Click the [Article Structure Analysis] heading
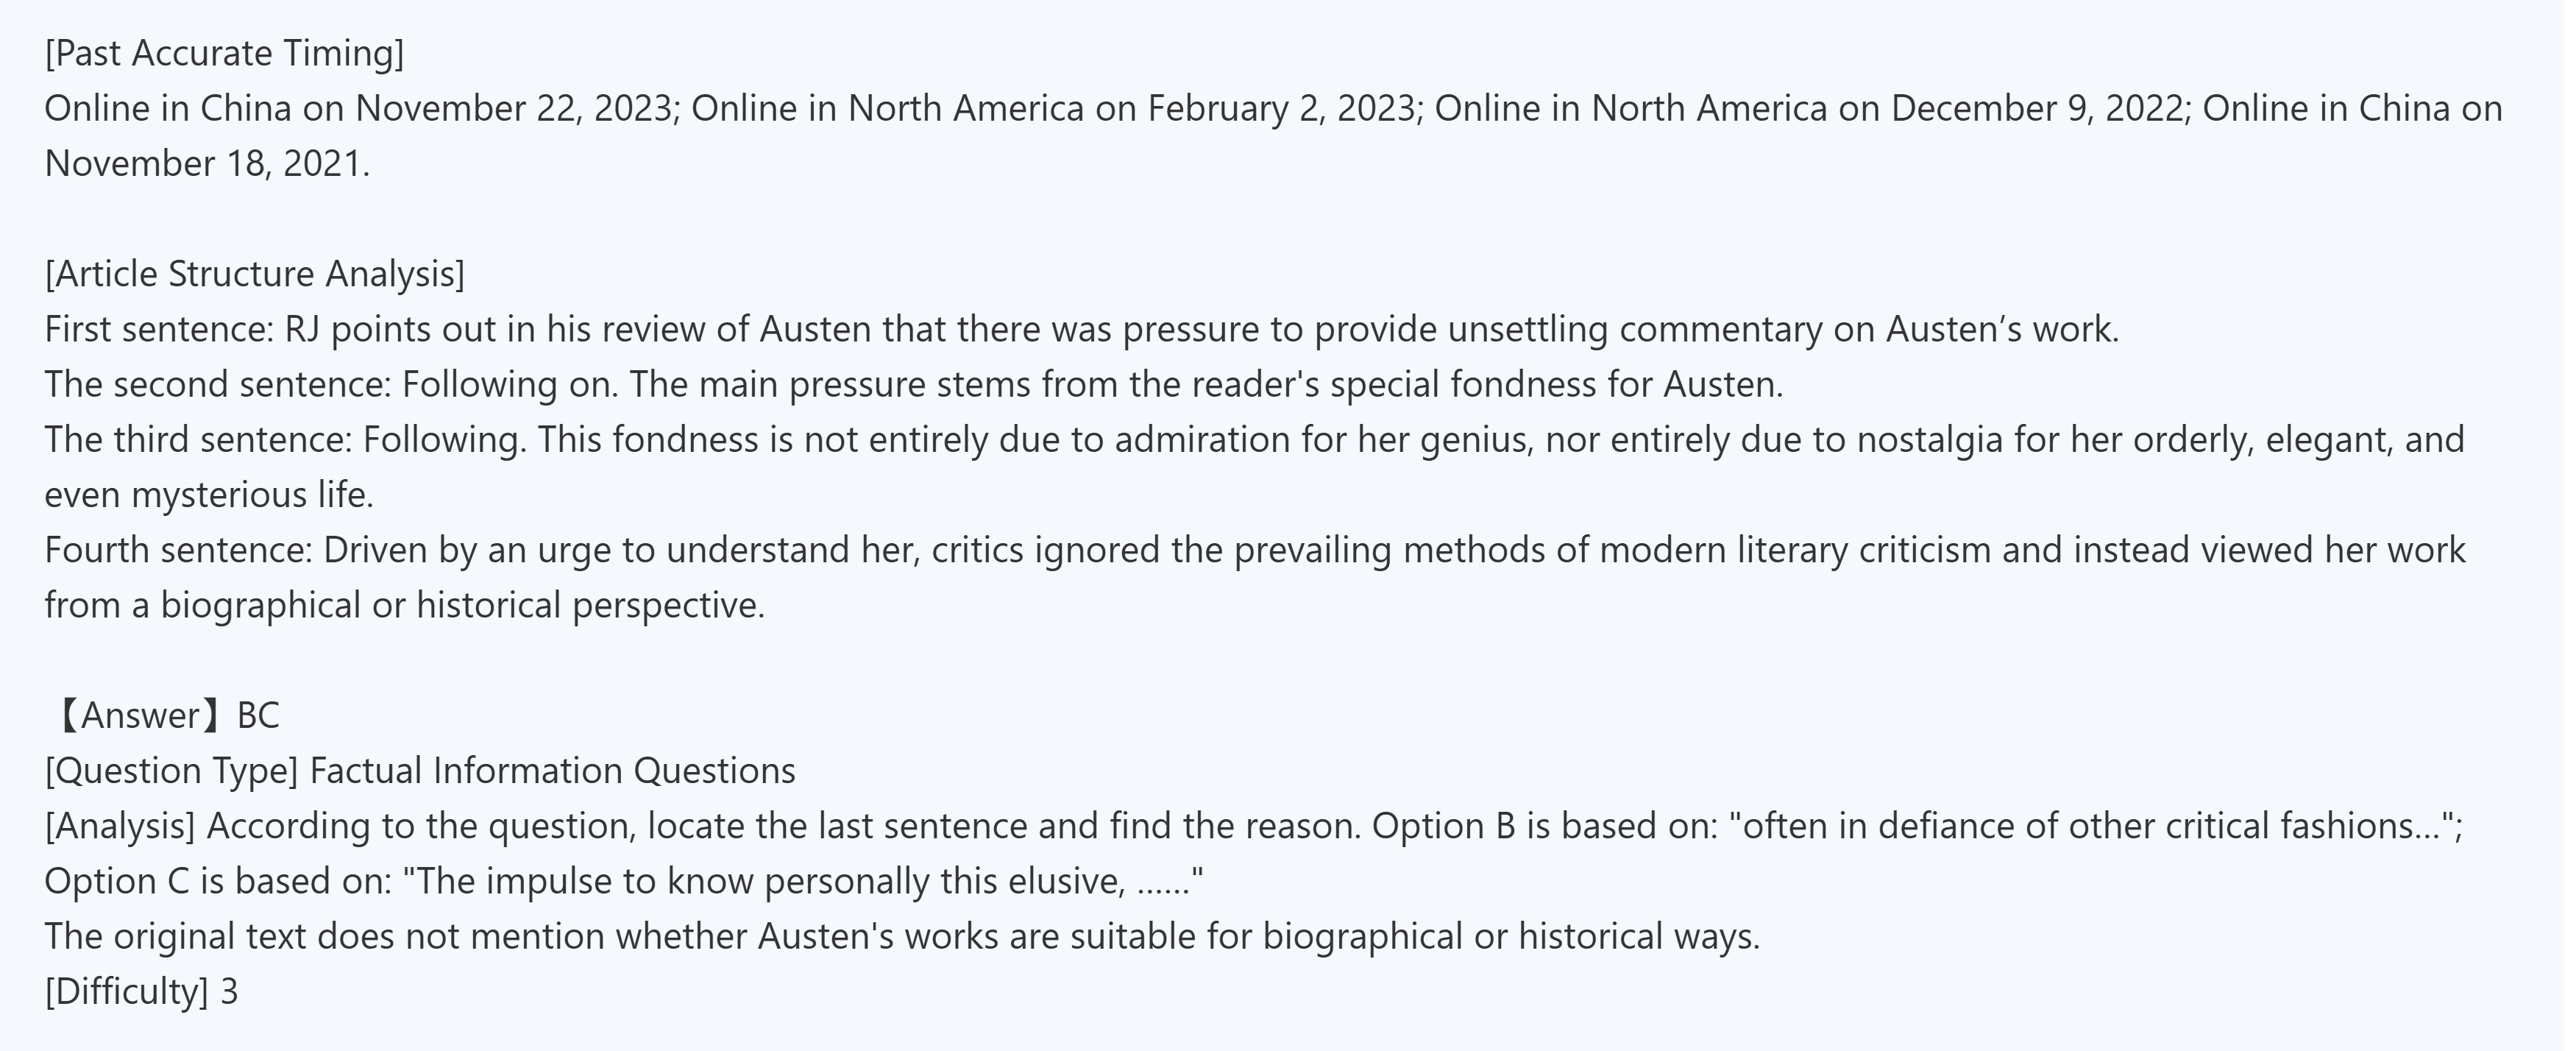The width and height of the screenshot is (2576, 1051). click(x=254, y=274)
